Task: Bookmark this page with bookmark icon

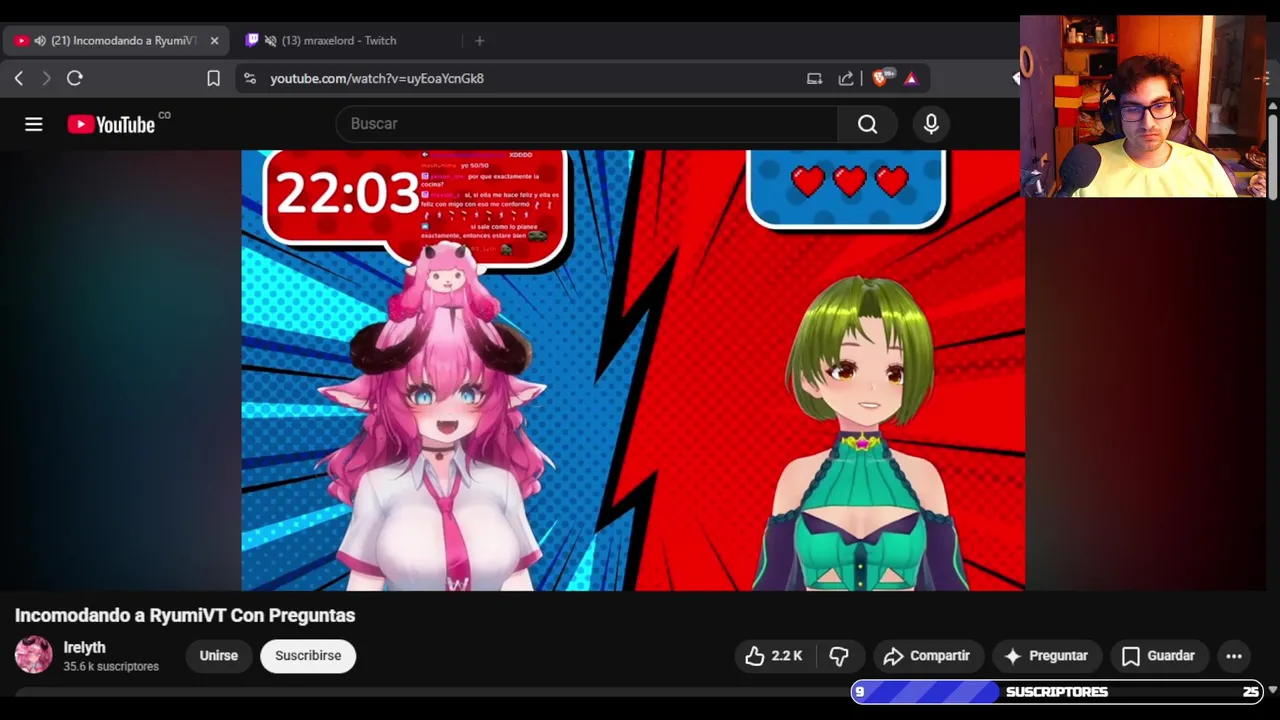Action: [x=213, y=78]
